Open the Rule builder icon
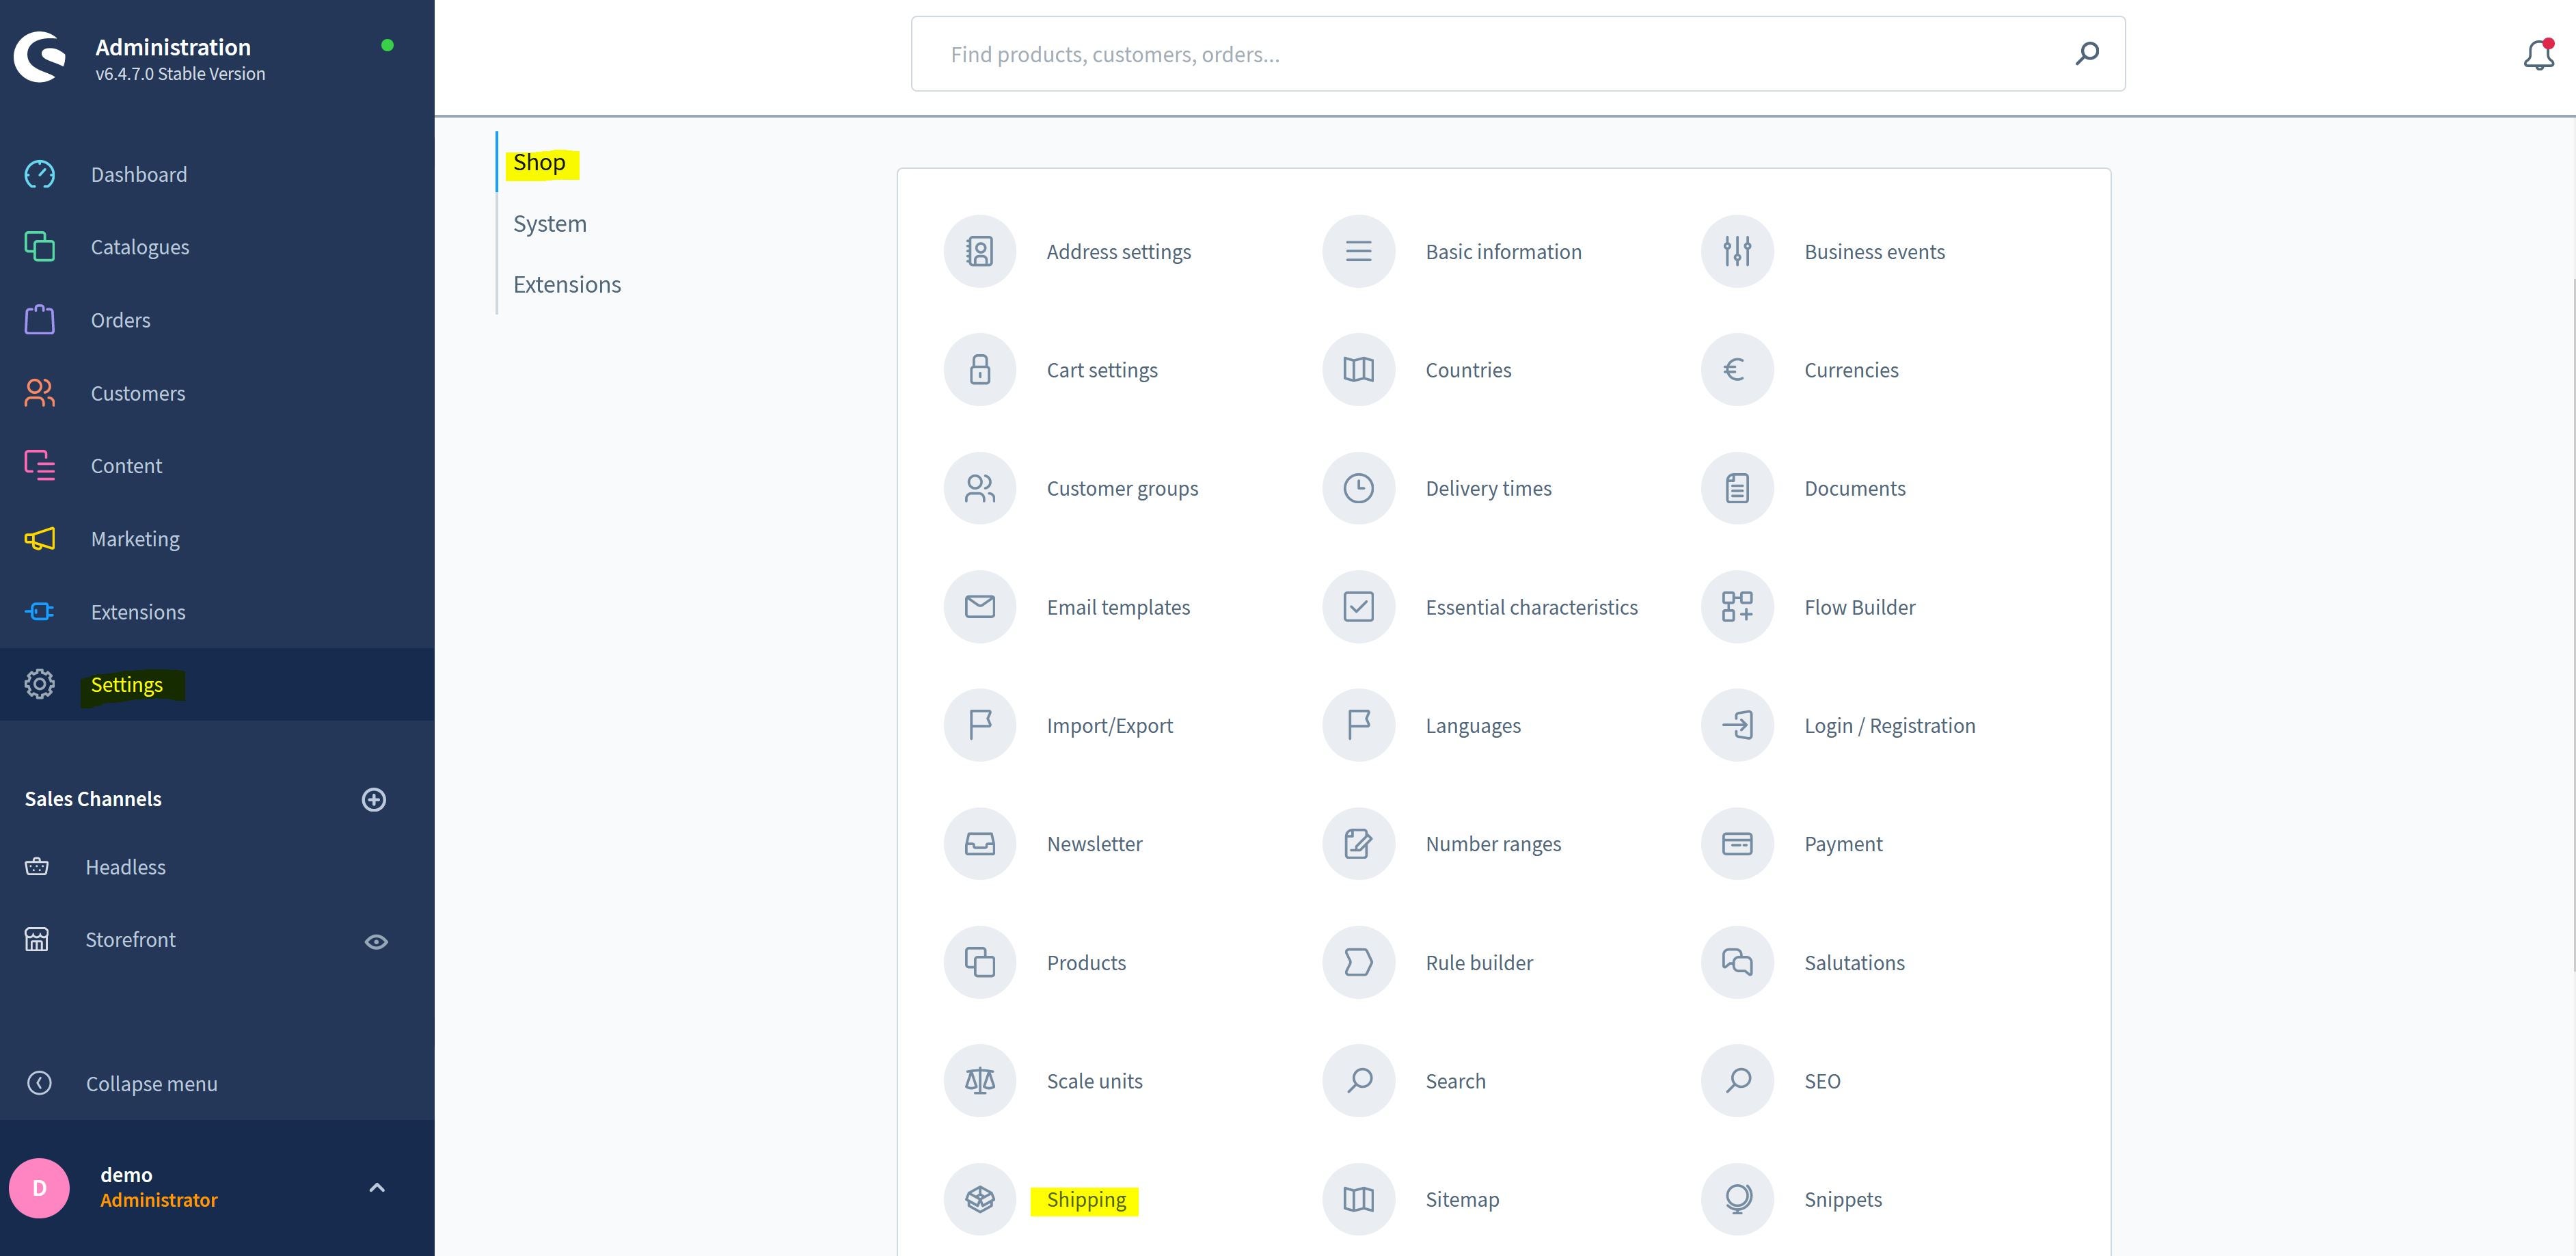Image resolution: width=2576 pixels, height=1256 pixels. 1358,962
